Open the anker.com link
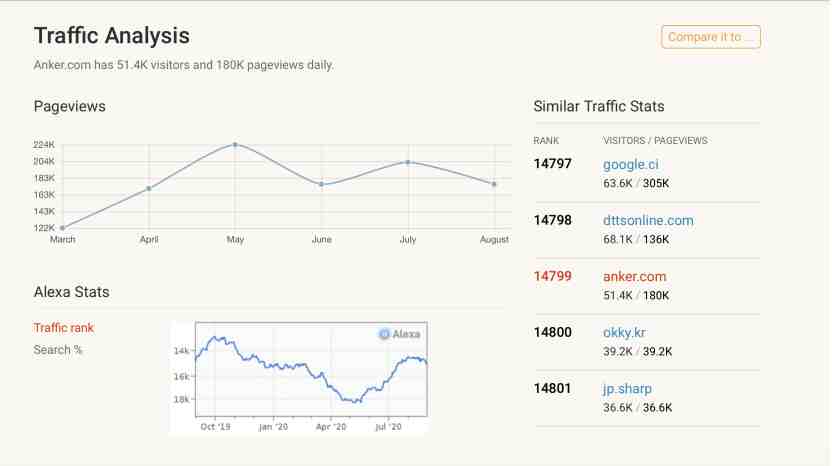The width and height of the screenshot is (832, 466). click(634, 277)
